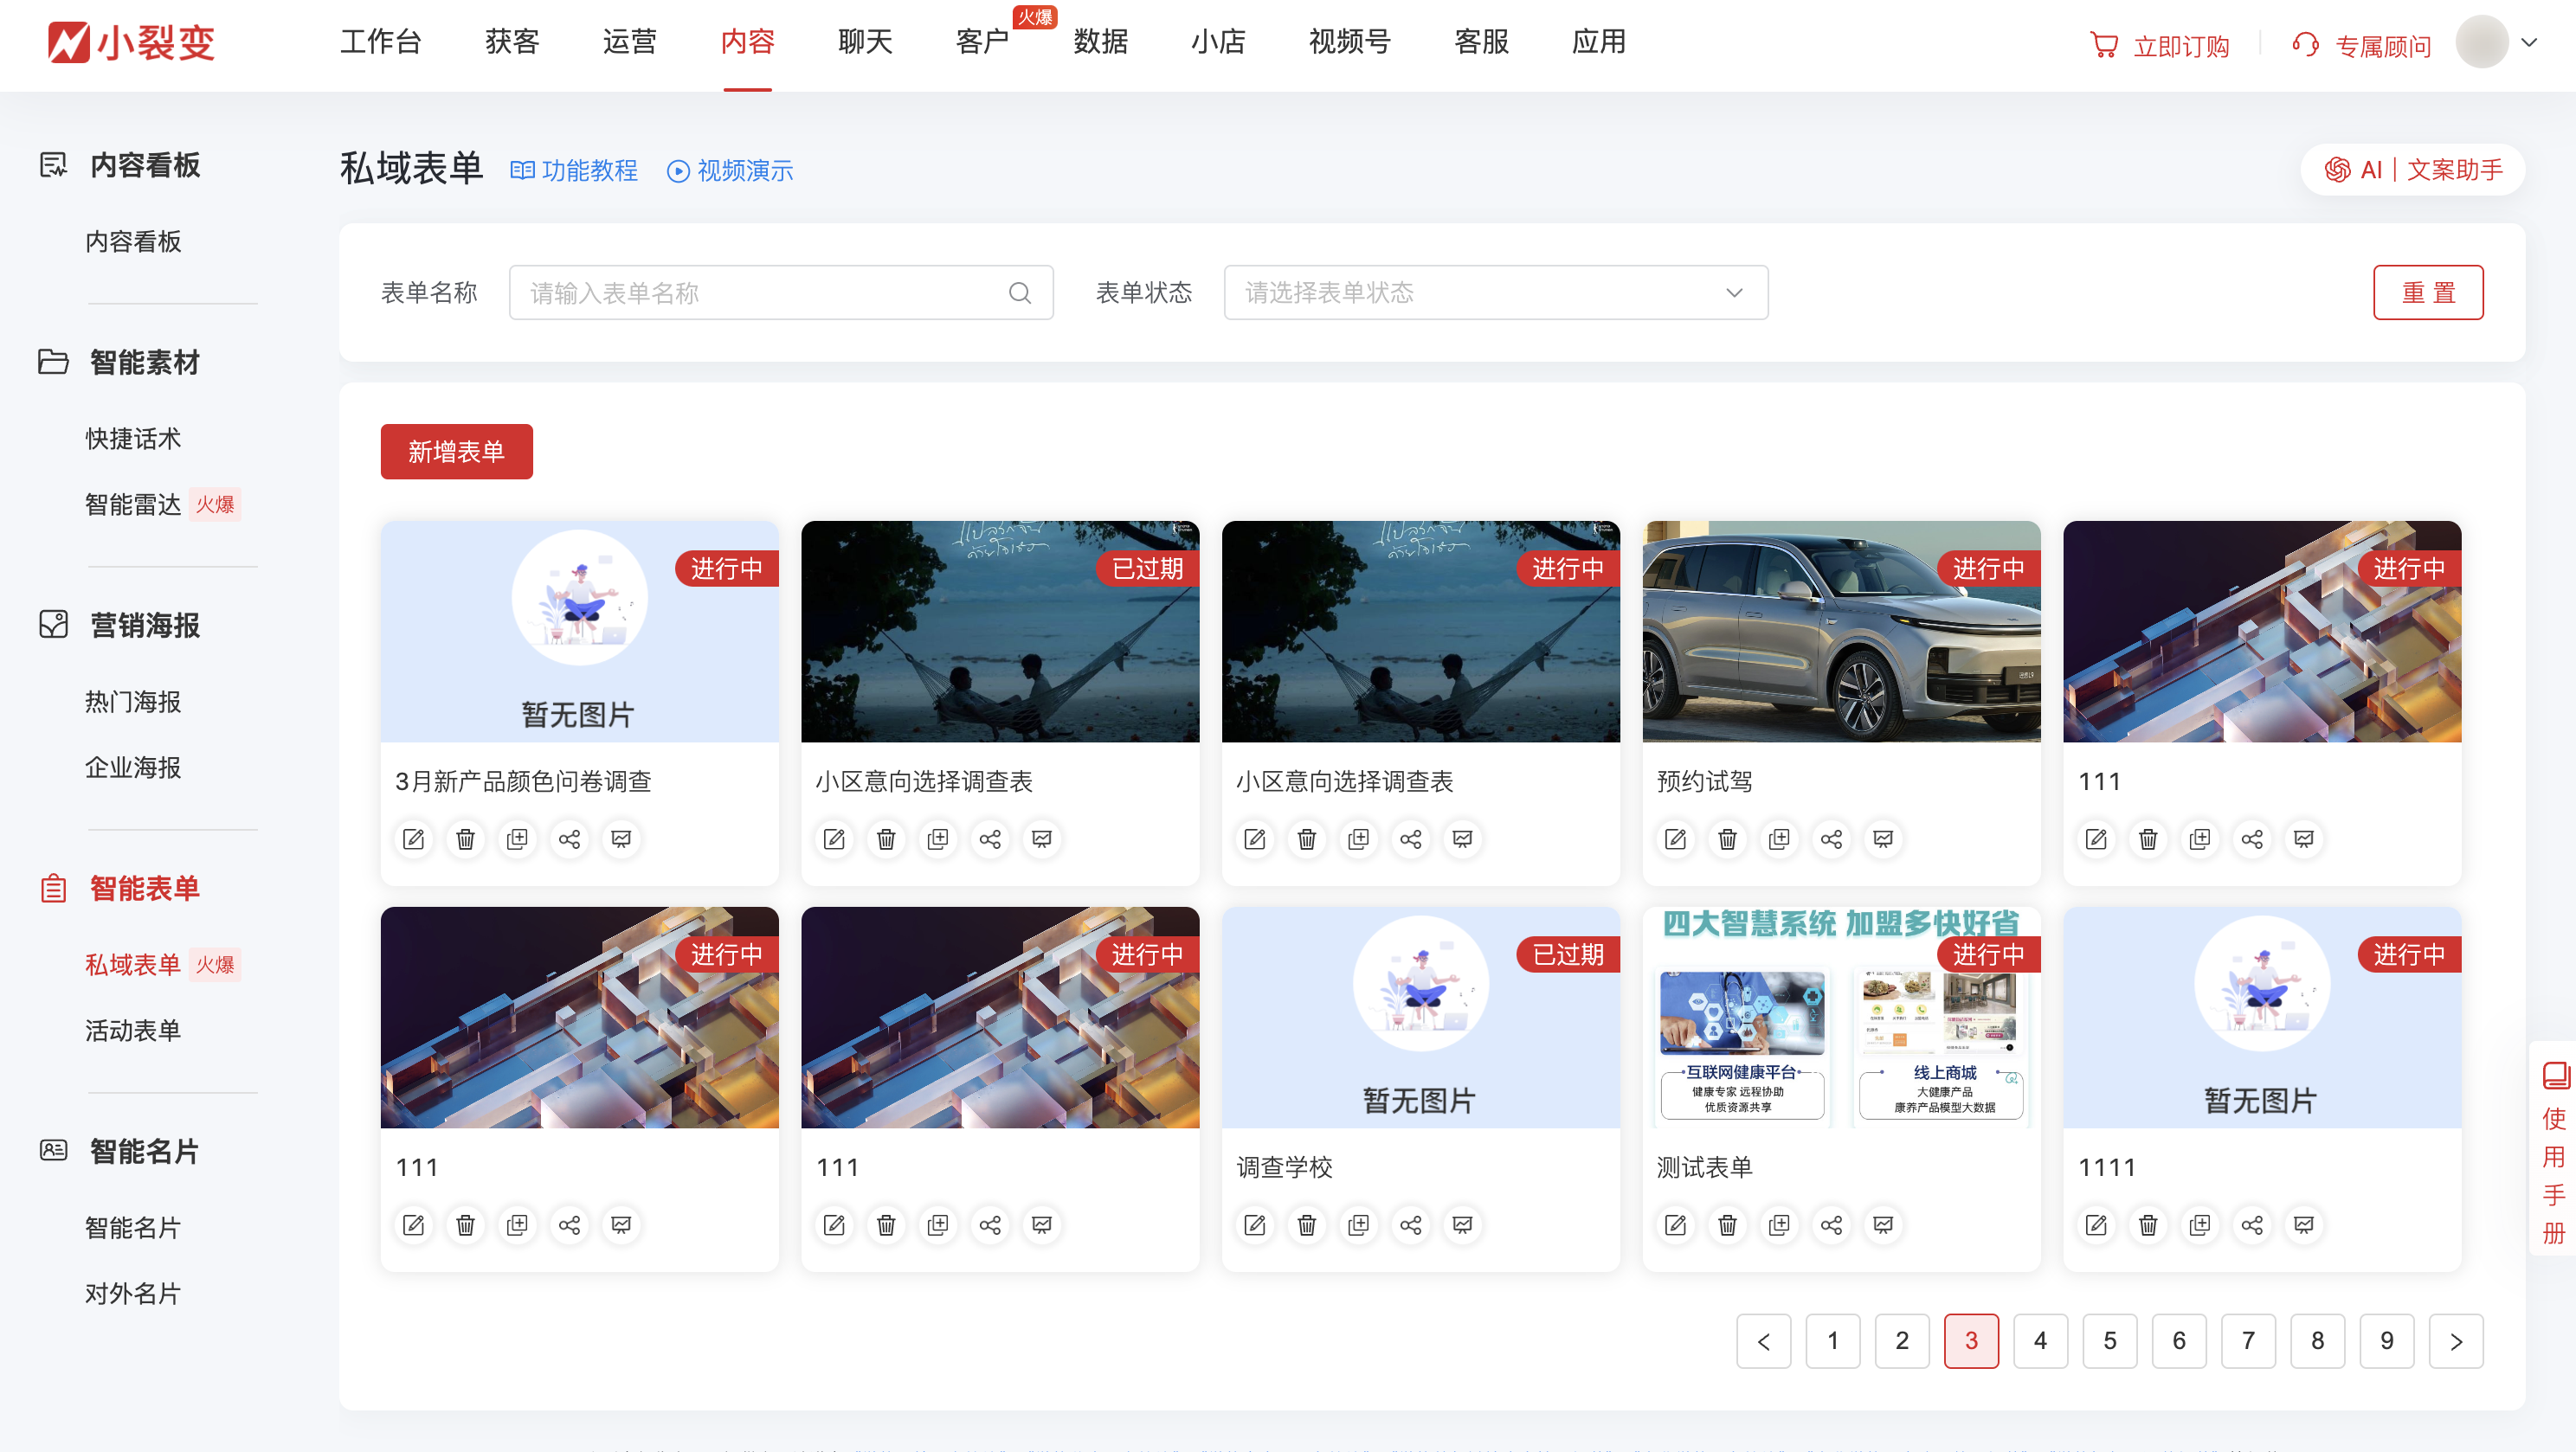Click search magnifier in 表单名称 field
2576x1452 pixels.
coord(1019,293)
